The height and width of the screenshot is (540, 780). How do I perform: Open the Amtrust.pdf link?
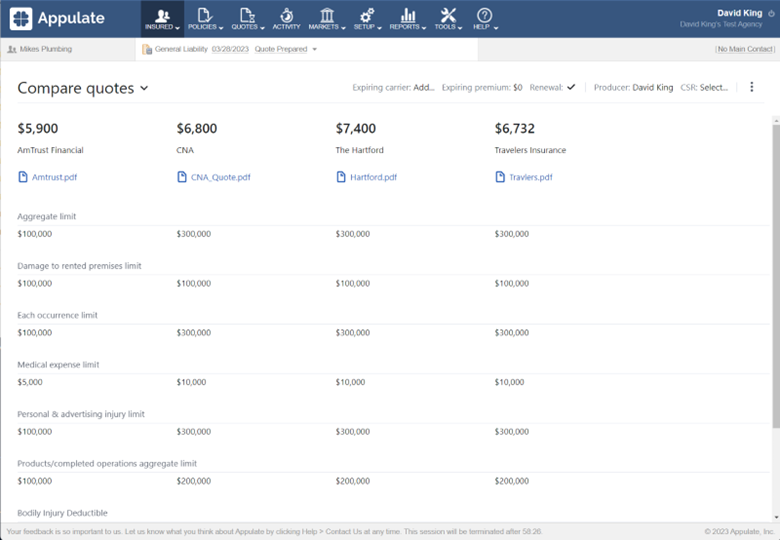55,177
